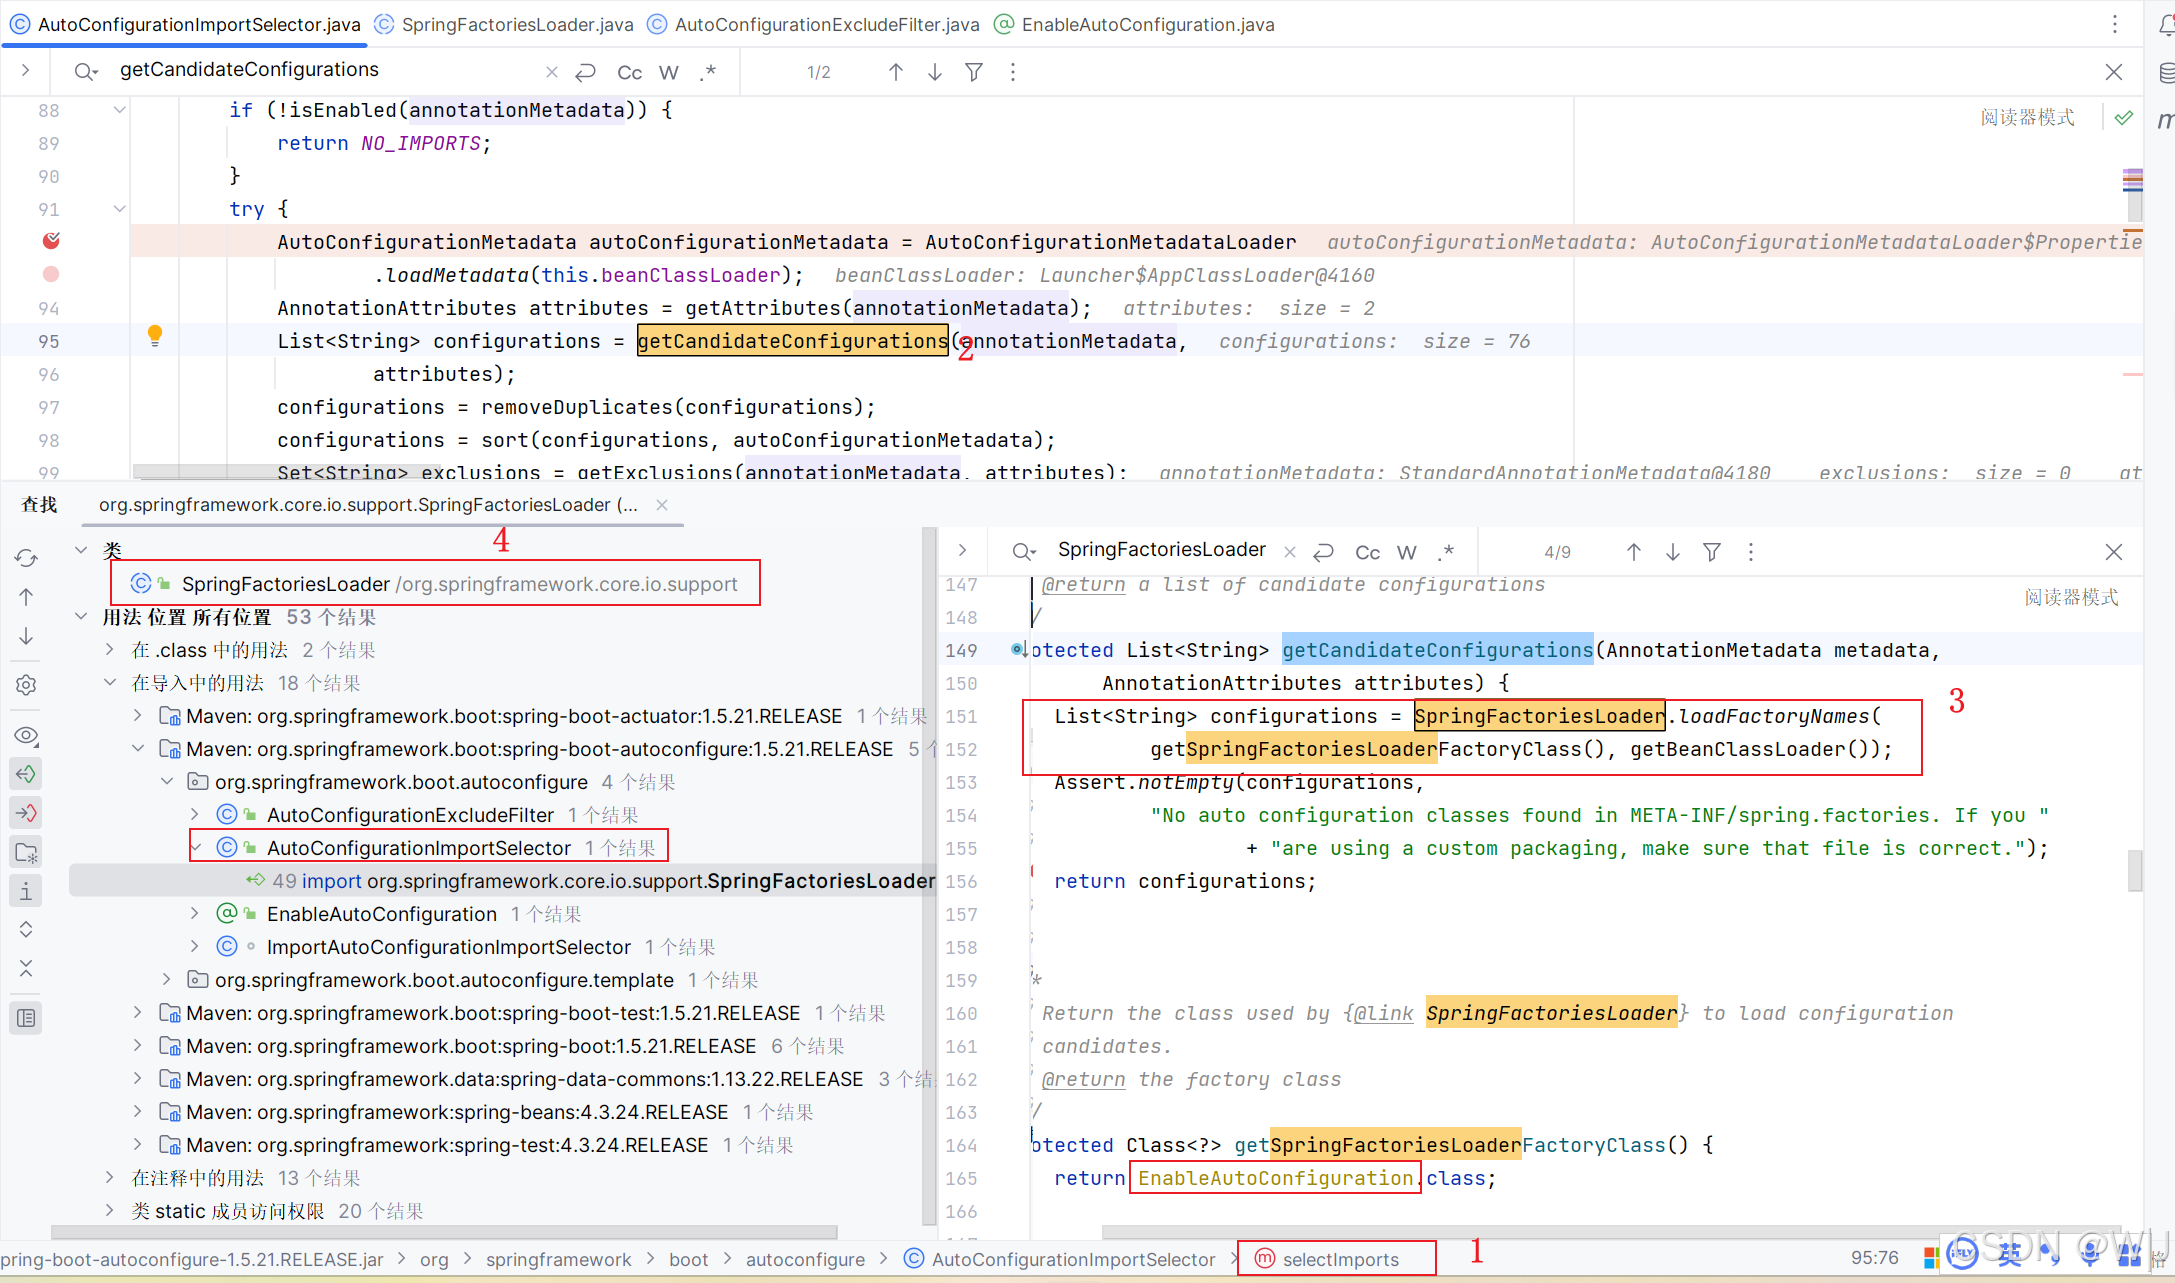Image resolution: width=2175 pixels, height=1283 pixels.
Task: Collapse the try block fold arrow at line 91
Action: (119, 208)
